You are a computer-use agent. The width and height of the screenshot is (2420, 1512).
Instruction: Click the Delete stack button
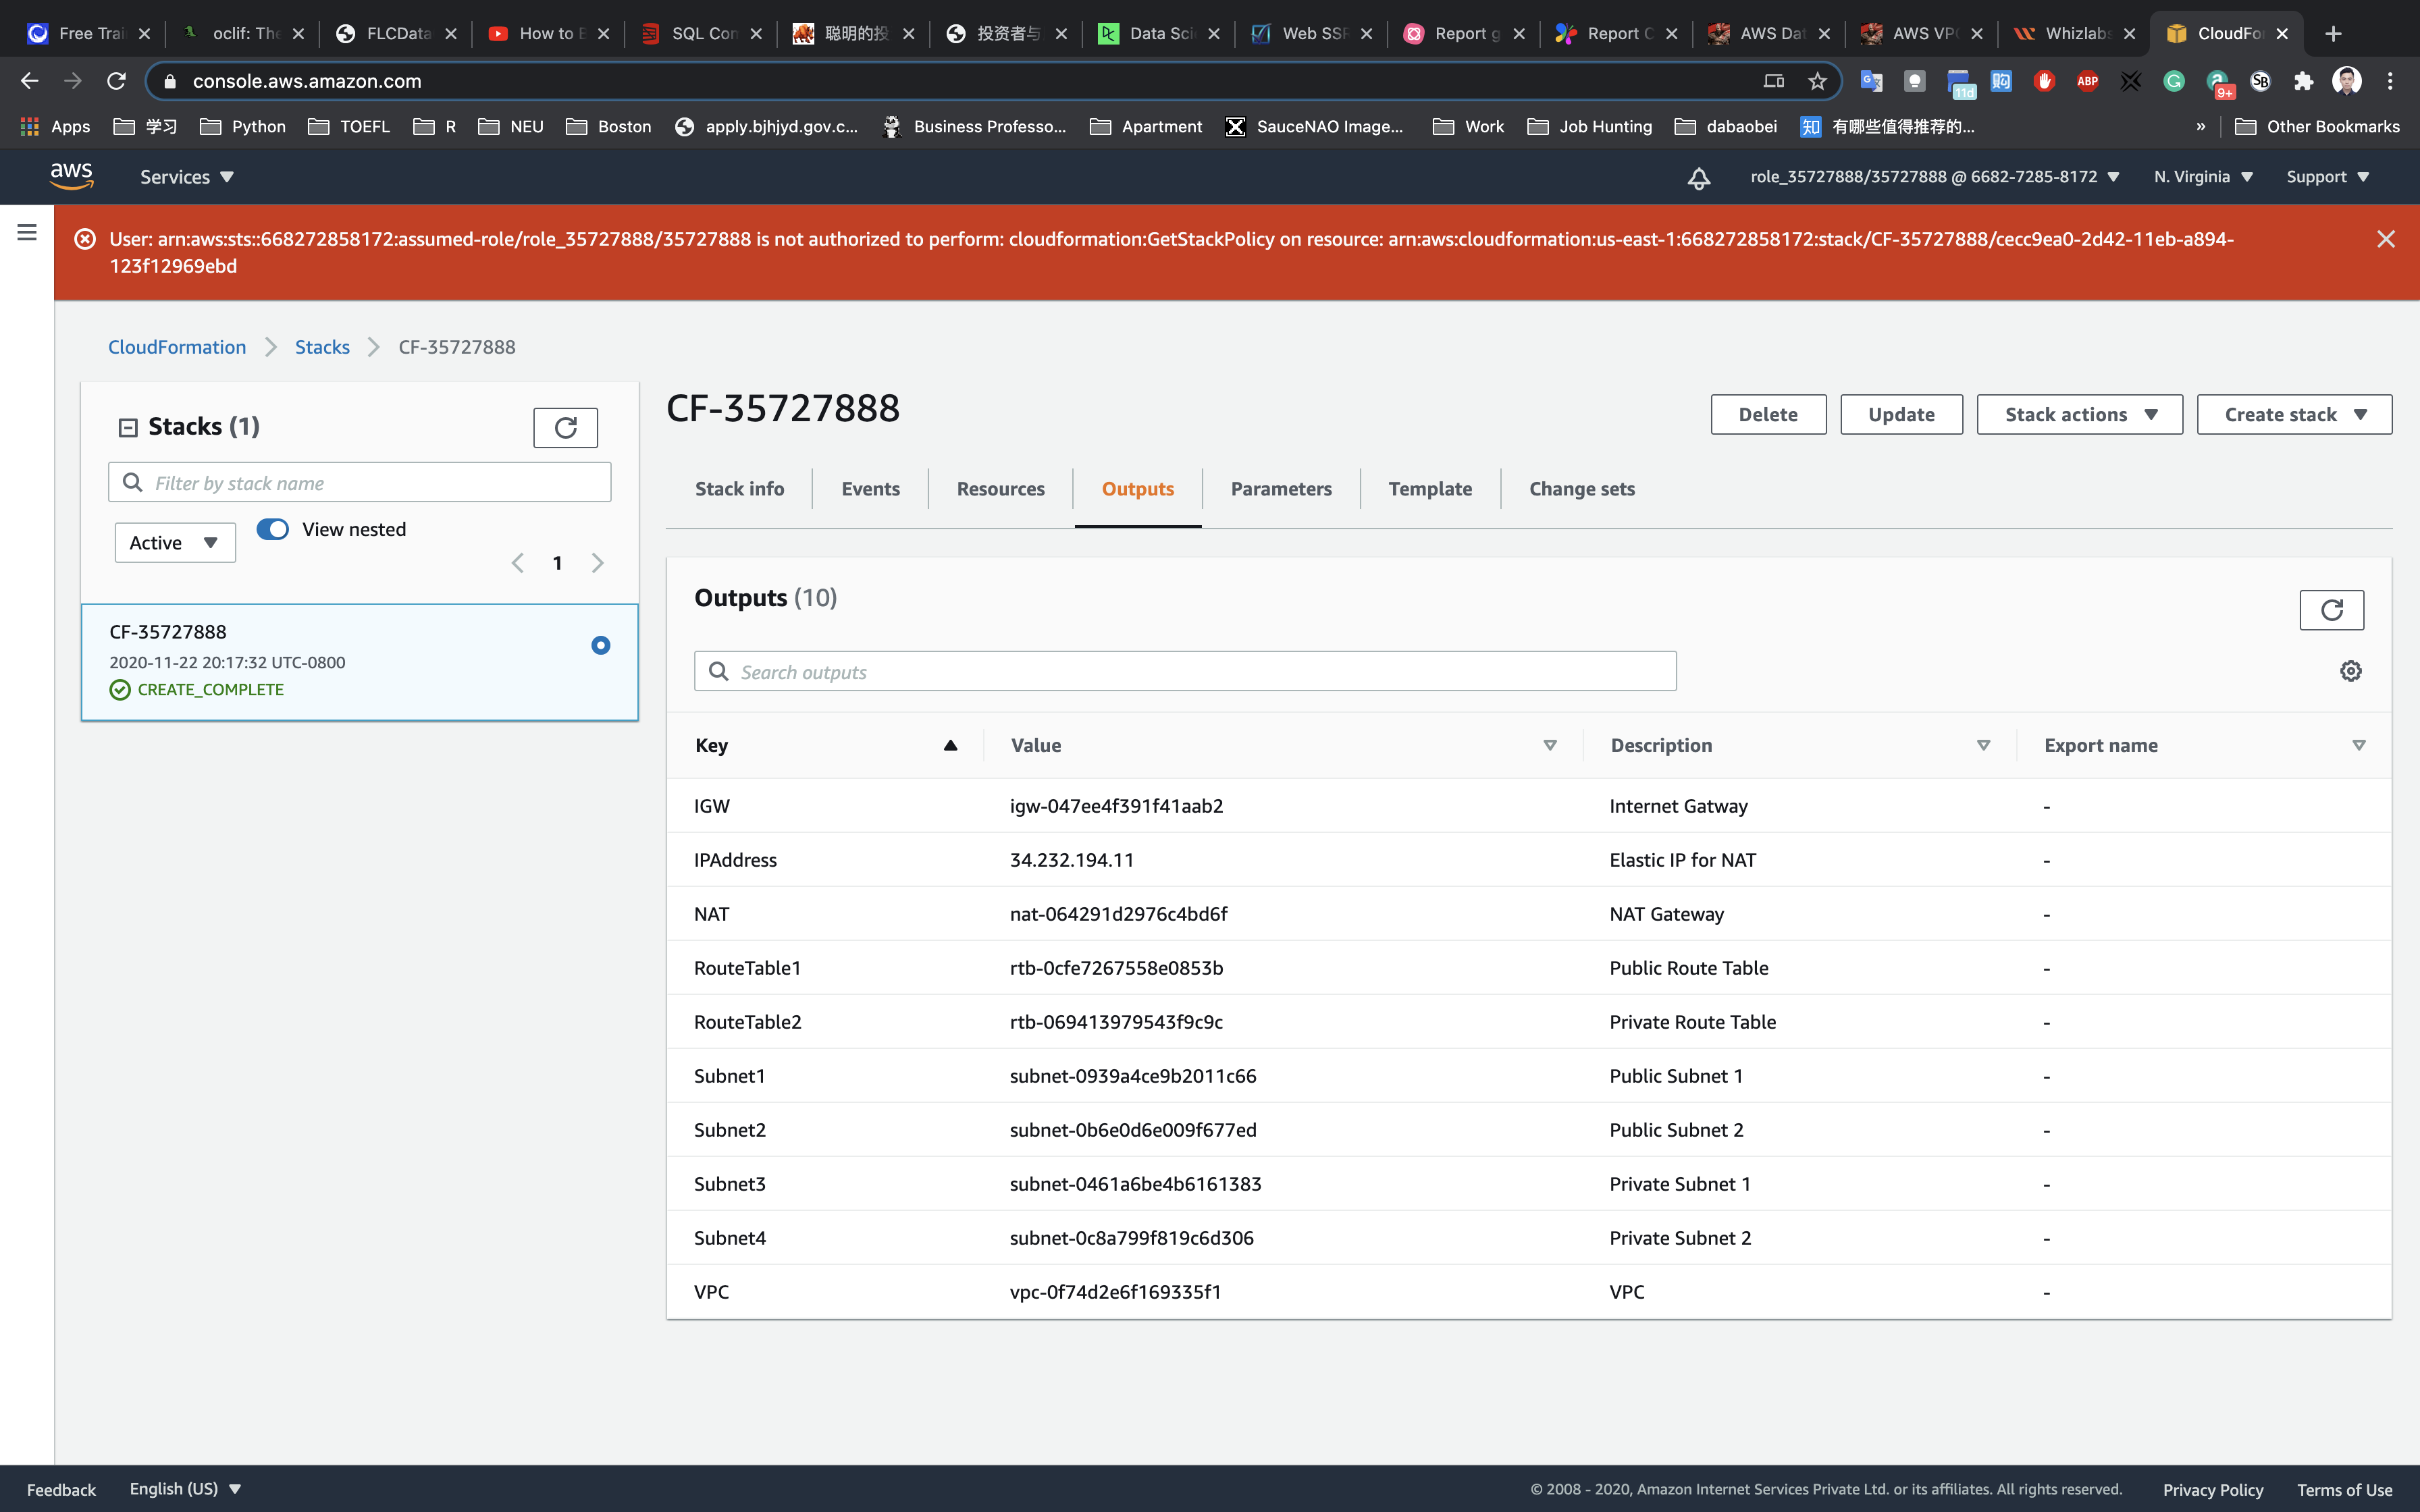coord(1767,415)
